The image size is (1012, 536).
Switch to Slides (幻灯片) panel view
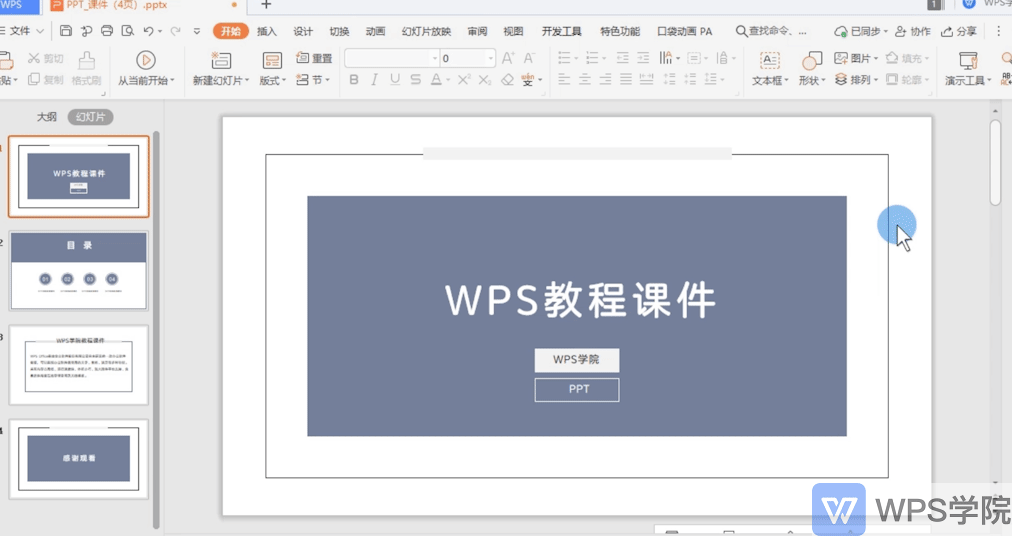(90, 117)
